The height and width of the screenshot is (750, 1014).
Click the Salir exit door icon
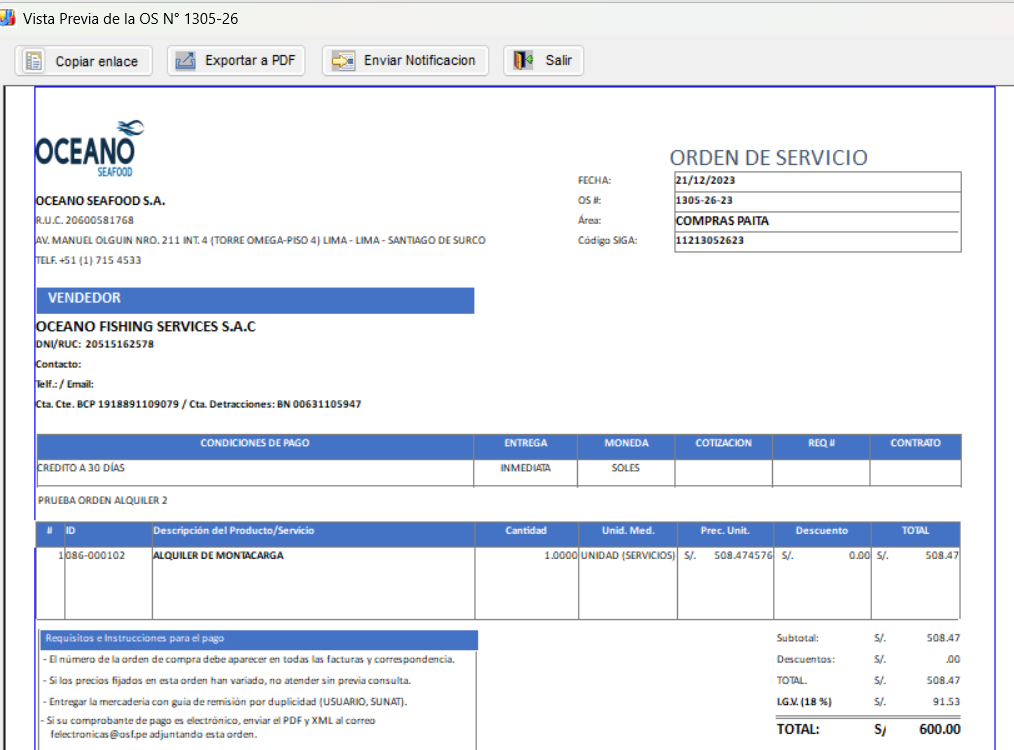point(524,61)
